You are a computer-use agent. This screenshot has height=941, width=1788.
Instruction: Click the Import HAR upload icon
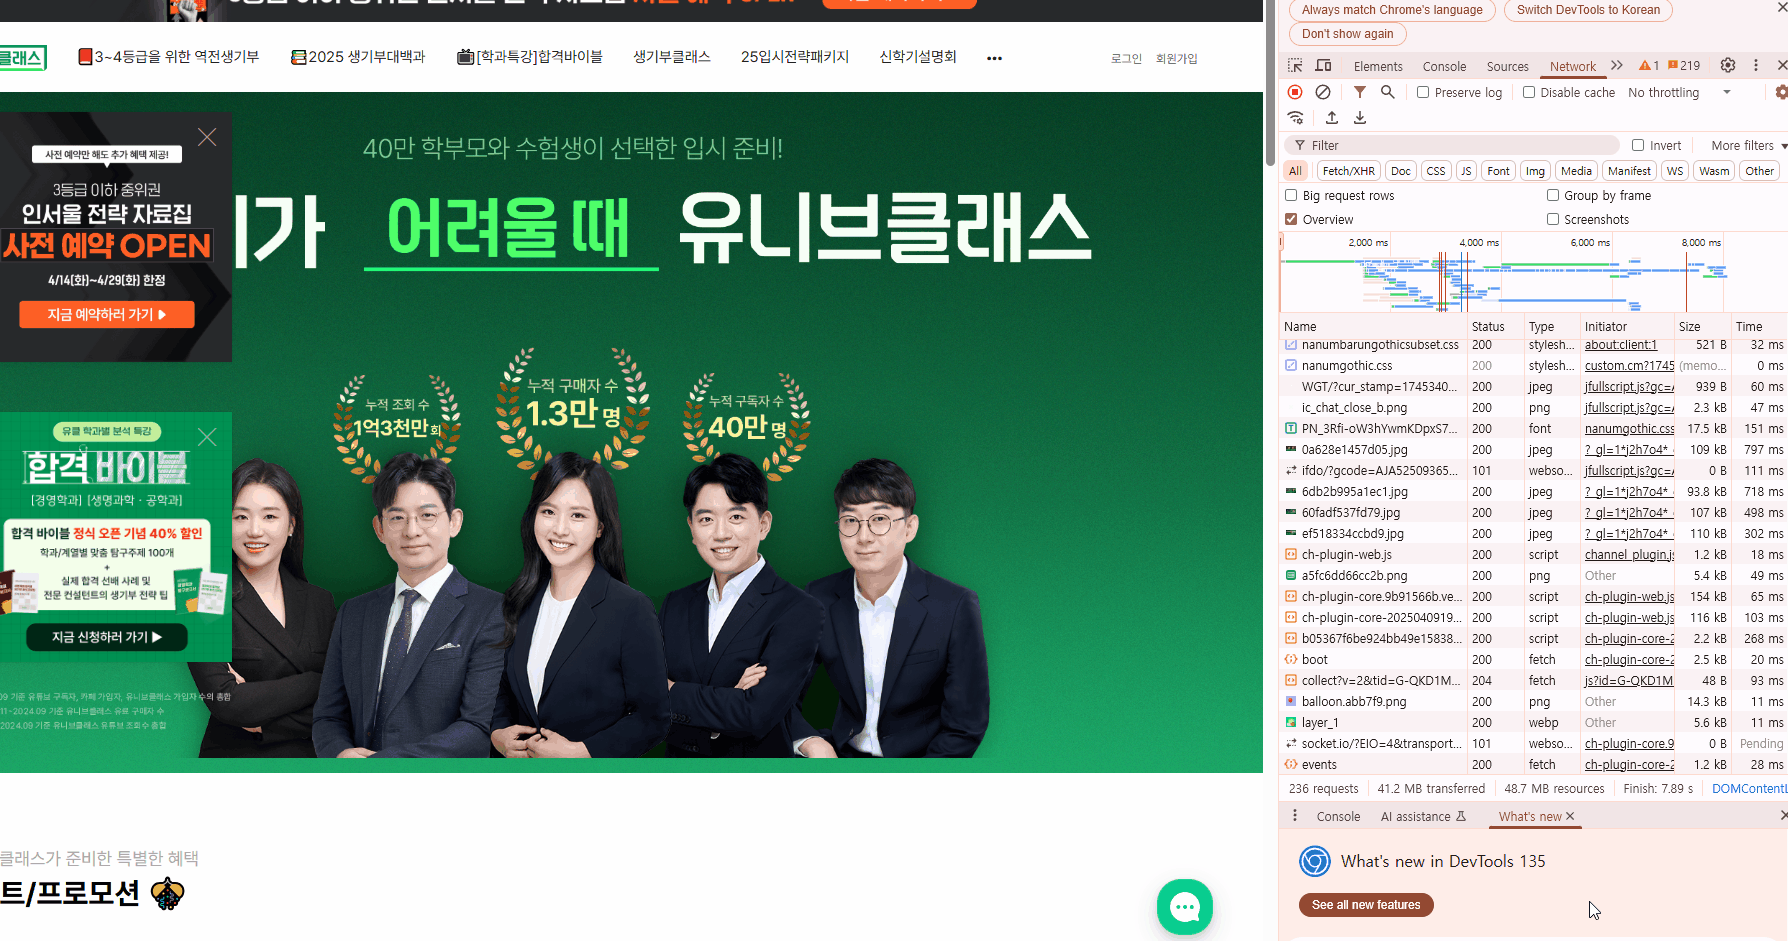pos(1332,118)
